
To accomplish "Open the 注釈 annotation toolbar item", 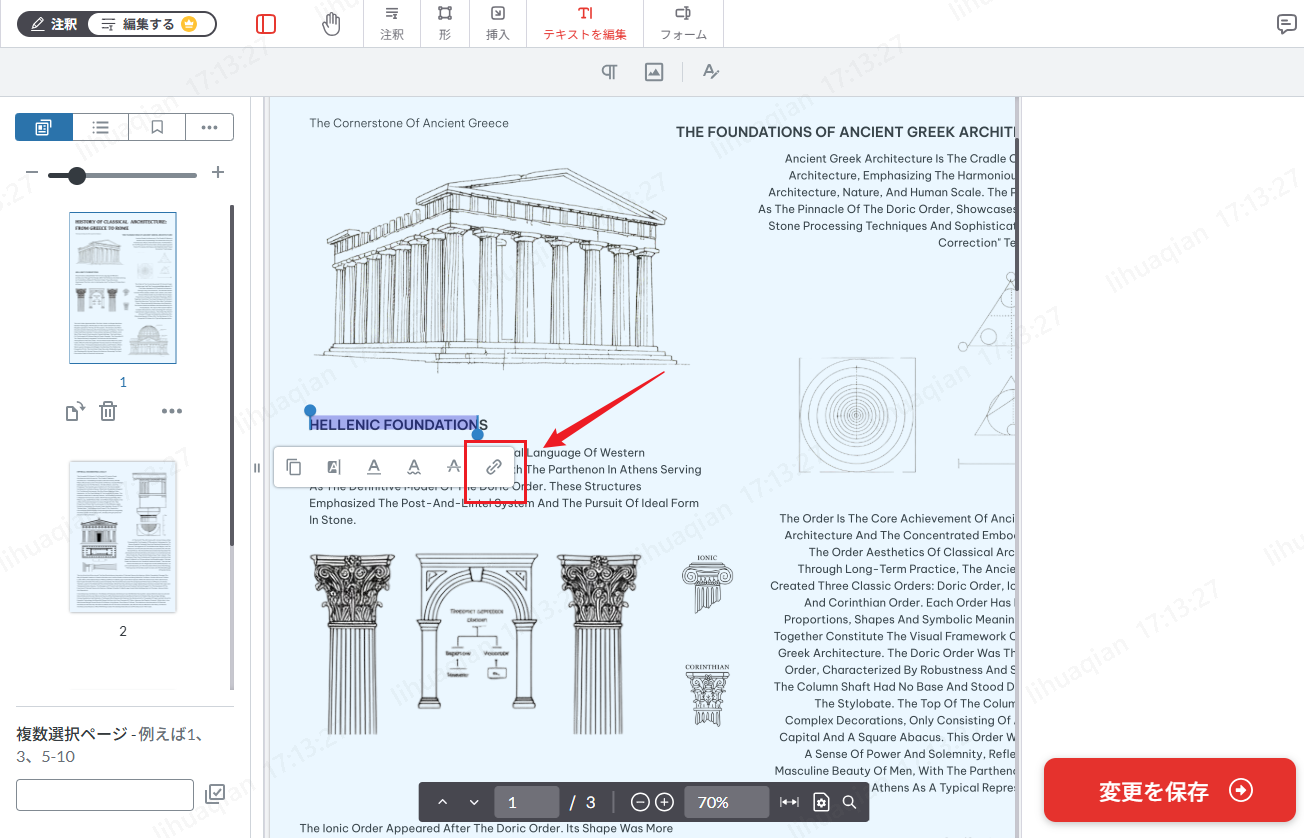I will [x=392, y=24].
